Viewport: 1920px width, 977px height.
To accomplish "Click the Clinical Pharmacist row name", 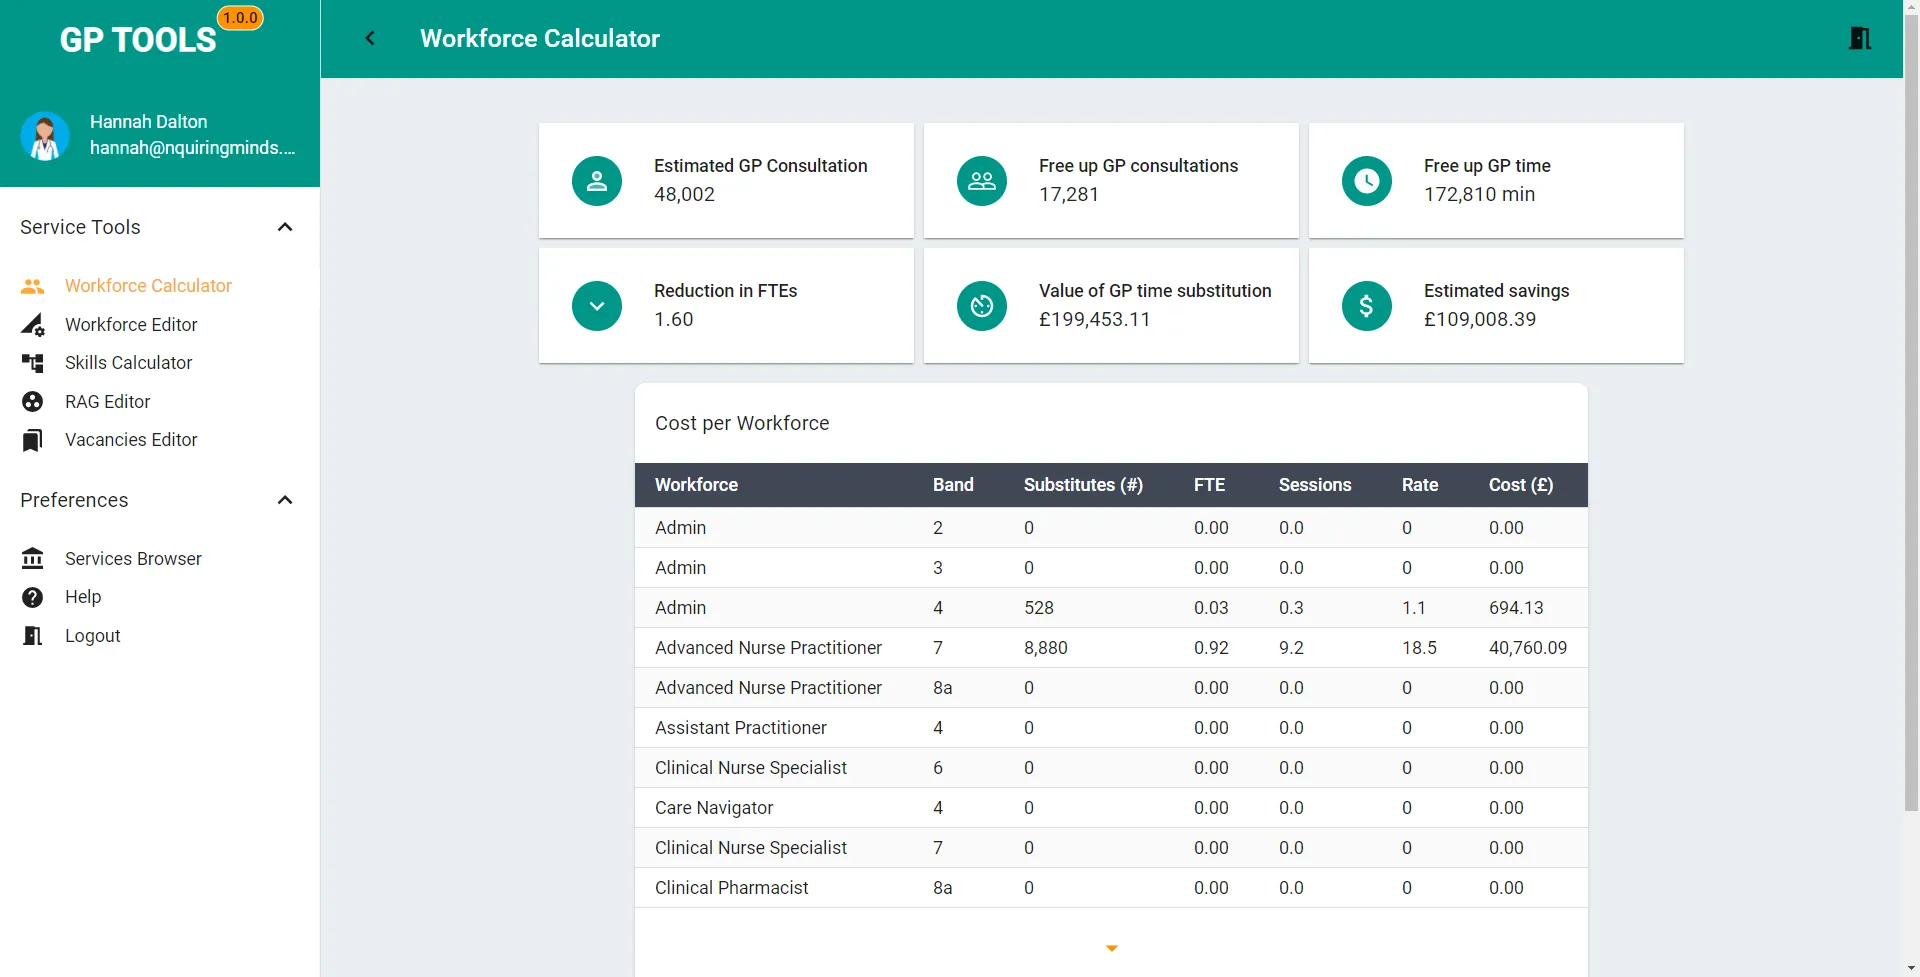I will pos(732,888).
